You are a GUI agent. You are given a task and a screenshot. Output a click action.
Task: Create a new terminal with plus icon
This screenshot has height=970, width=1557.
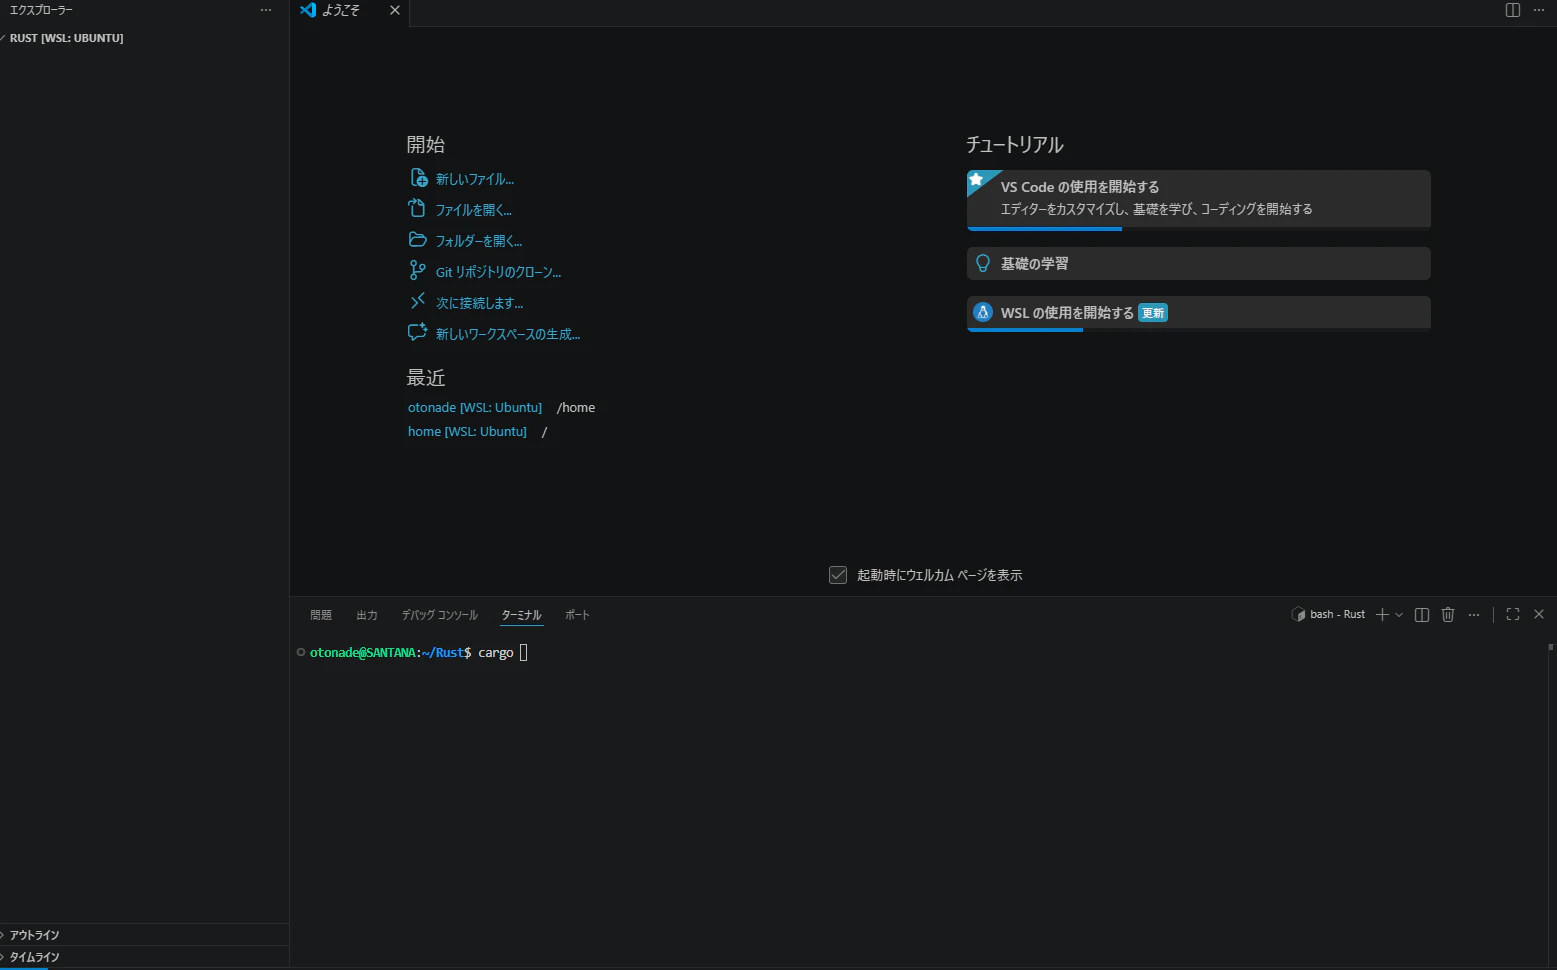coord(1382,614)
